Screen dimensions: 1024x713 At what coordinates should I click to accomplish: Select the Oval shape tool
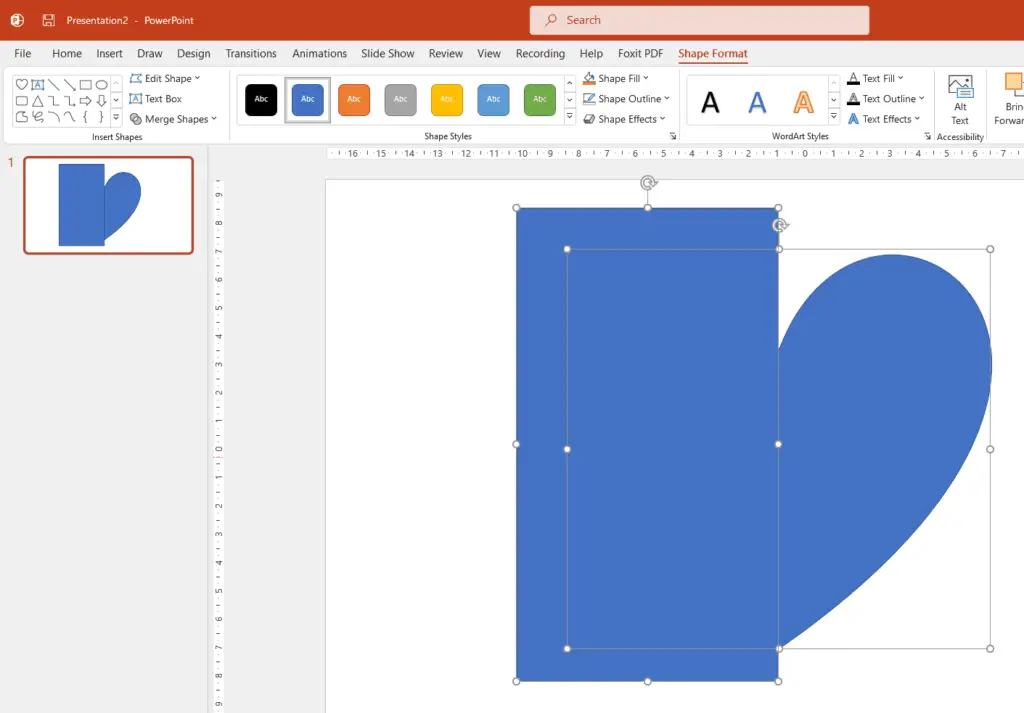click(100, 84)
